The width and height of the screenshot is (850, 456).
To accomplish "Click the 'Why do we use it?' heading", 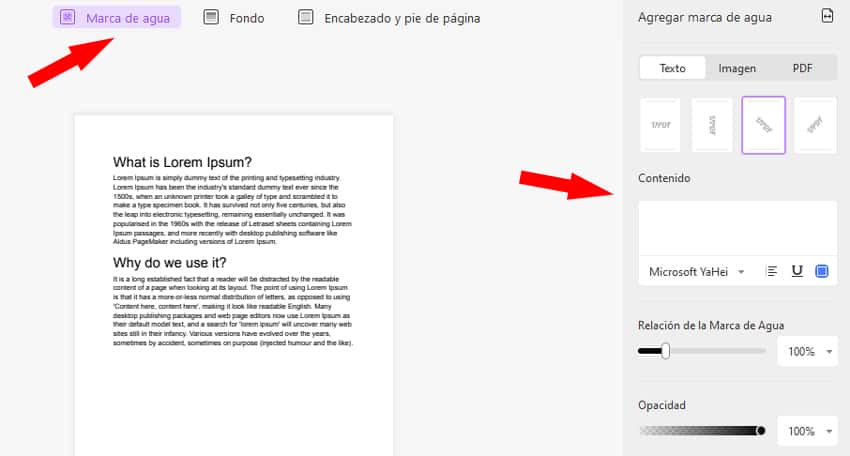I will pyautogui.click(x=169, y=263).
